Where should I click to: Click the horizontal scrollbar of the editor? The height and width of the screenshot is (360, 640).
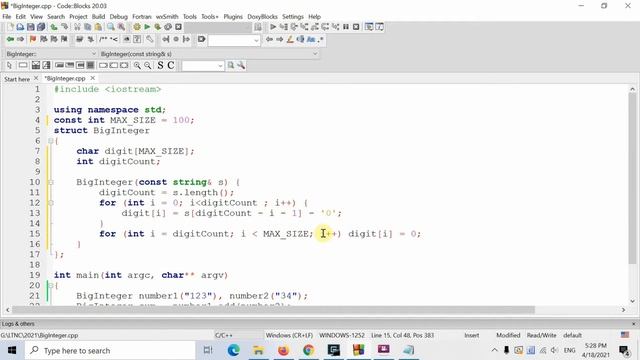[273, 310]
